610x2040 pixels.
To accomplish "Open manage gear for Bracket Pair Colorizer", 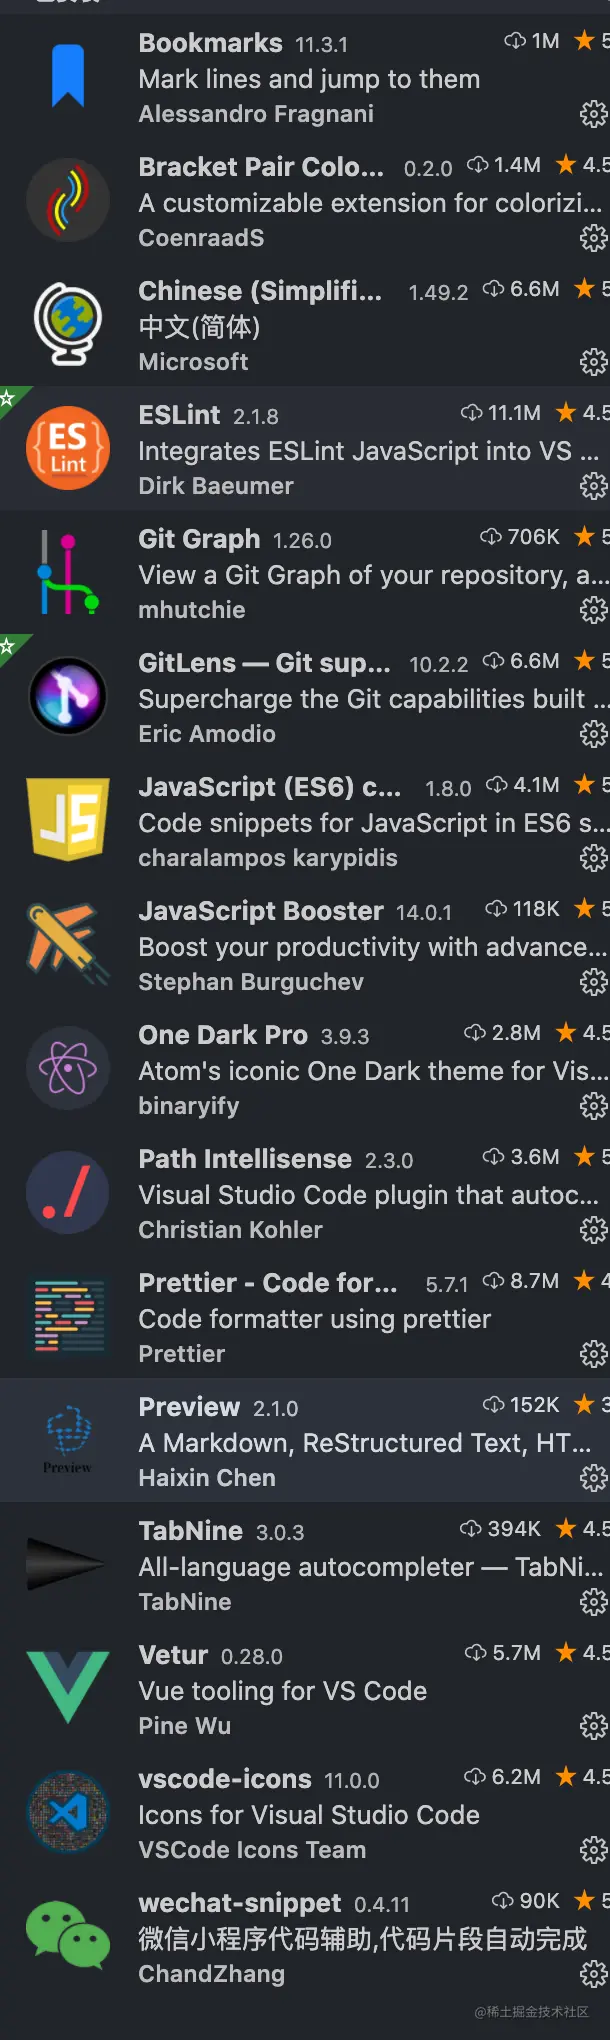I will pos(594,238).
